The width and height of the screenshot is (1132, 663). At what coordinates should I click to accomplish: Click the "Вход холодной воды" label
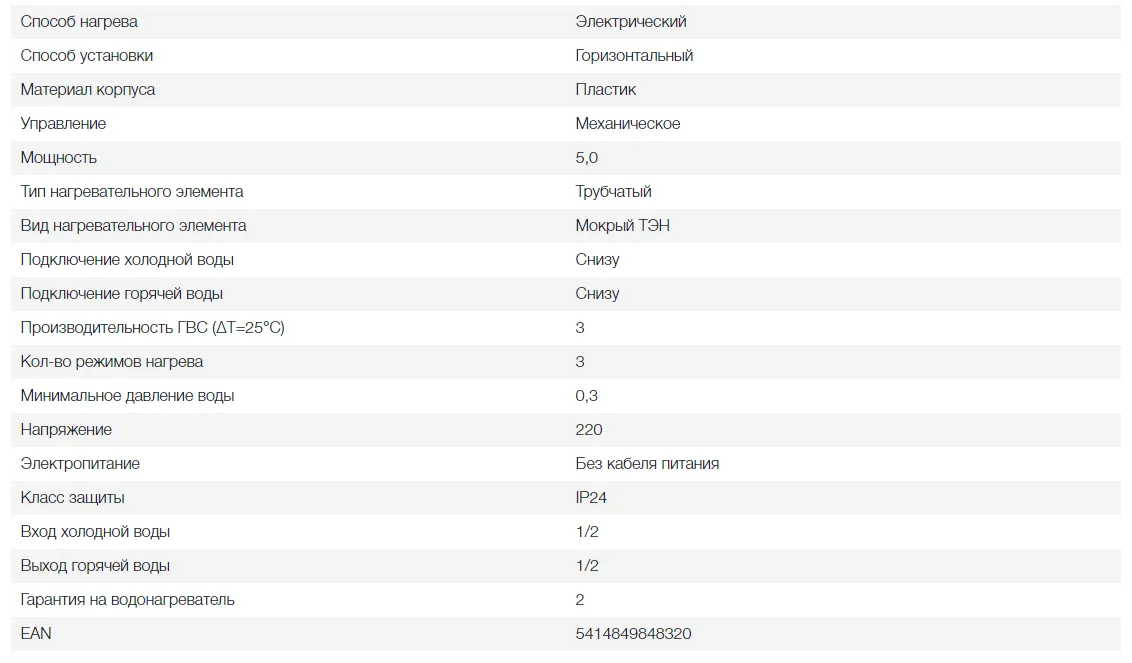[x=95, y=532]
